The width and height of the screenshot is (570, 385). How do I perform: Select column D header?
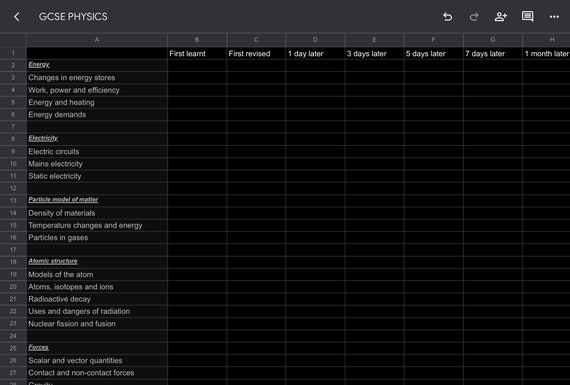(315, 40)
